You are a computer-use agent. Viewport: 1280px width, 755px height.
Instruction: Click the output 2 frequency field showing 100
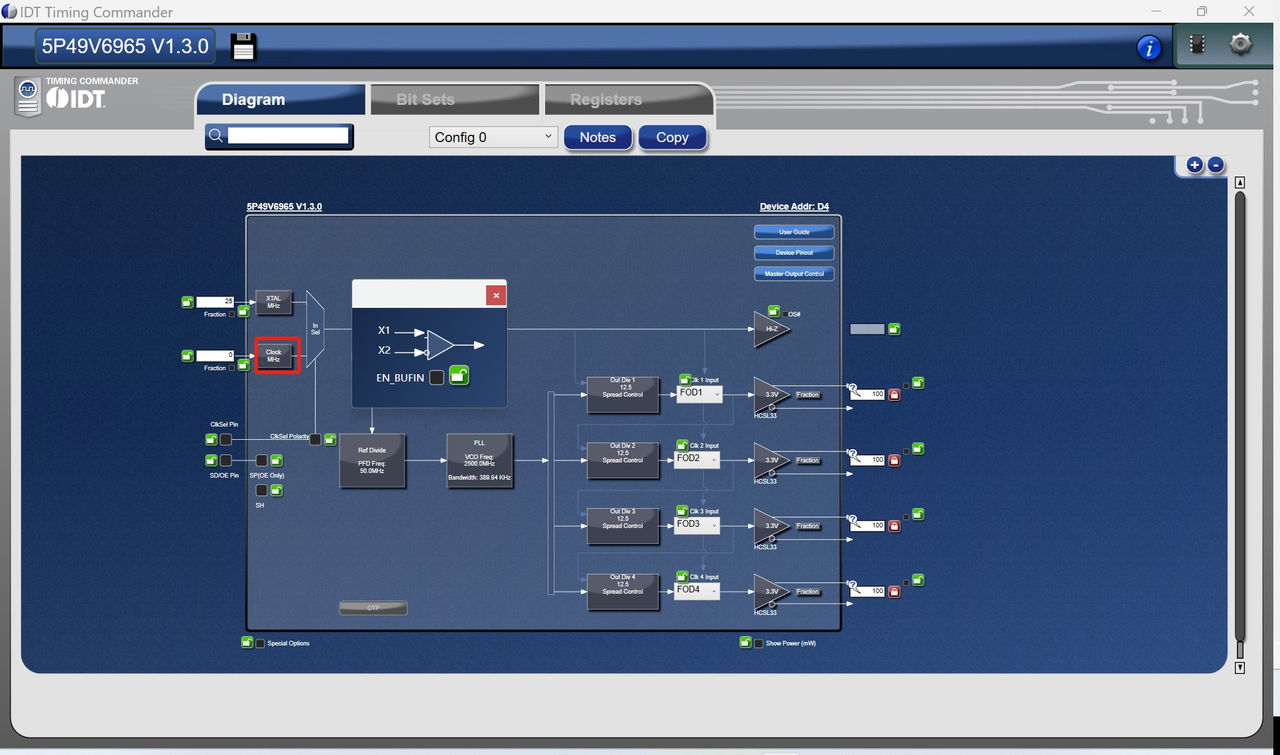pos(868,460)
